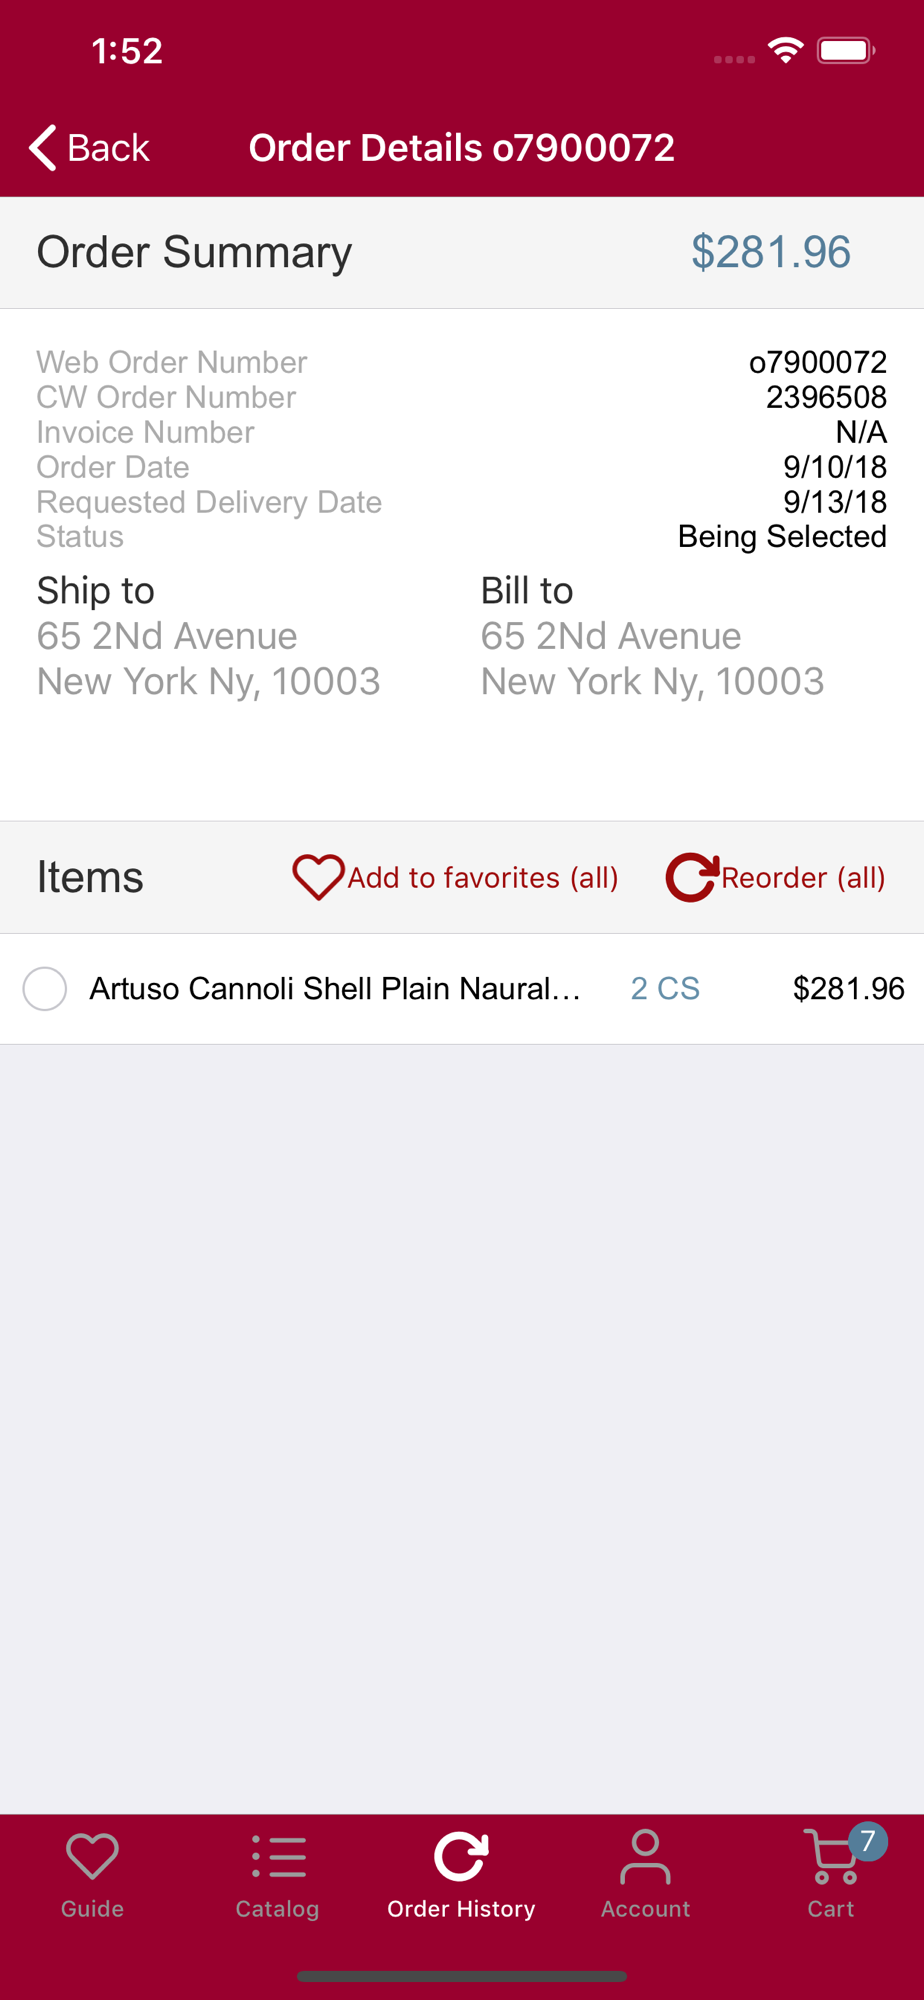Open the Guide heart icon
Viewport: 924px width, 2000px height.
[x=92, y=1856]
